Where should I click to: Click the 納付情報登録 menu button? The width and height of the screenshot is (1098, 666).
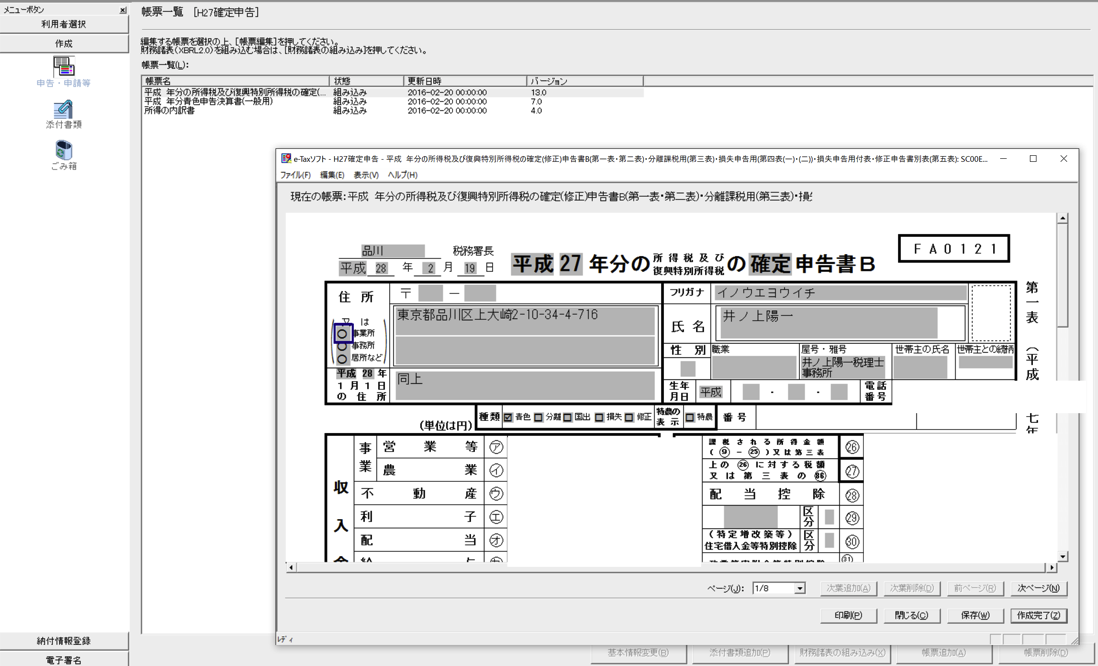[x=64, y=641]
